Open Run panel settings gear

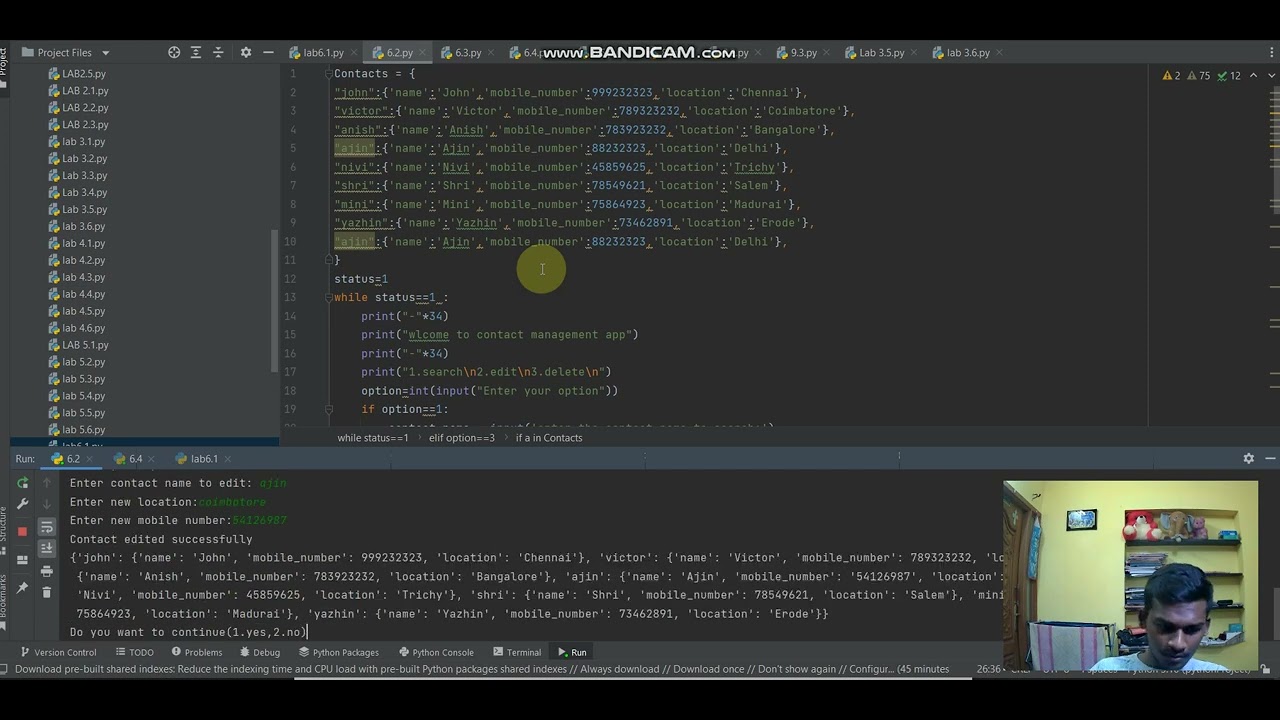(1248, 458)
